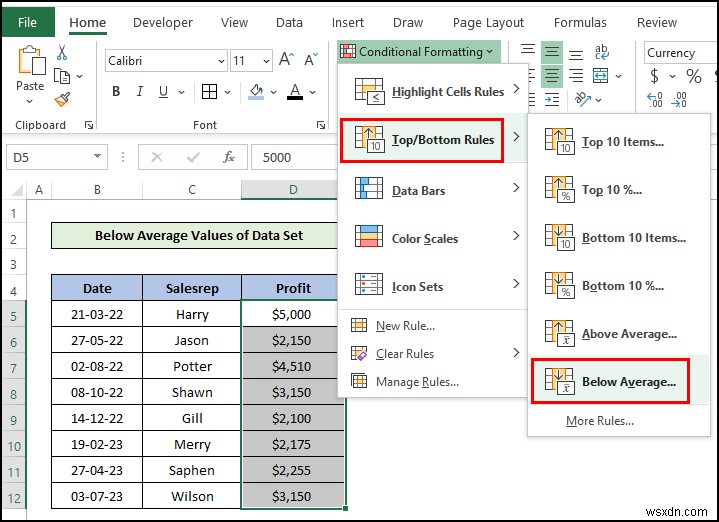Apply the Borders grid icon
719x522 pixels.
pos(210,92)
